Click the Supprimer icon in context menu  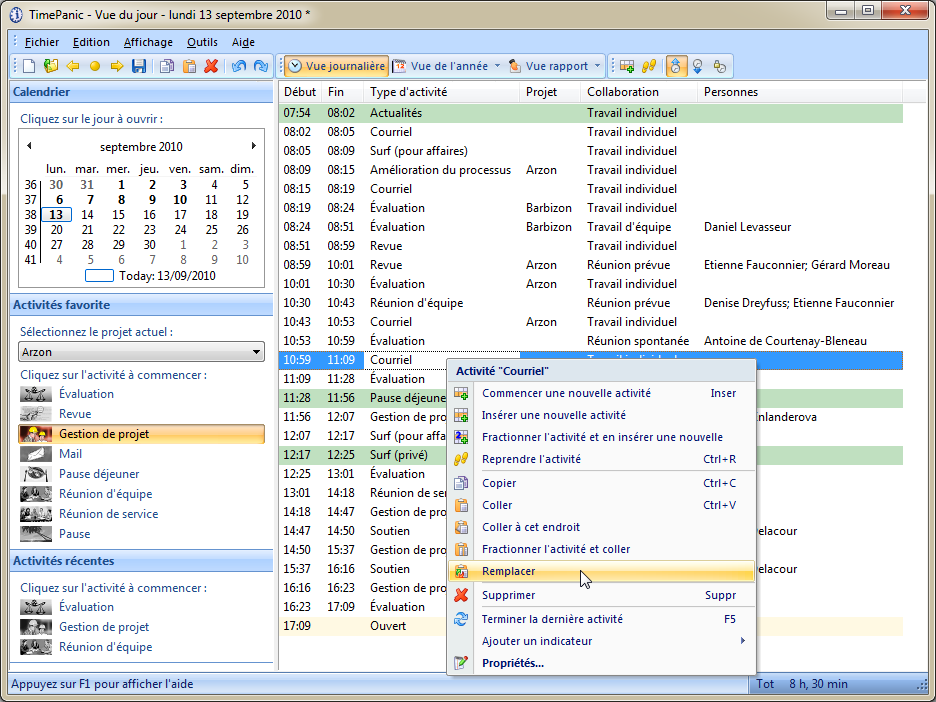coord(461,595)
